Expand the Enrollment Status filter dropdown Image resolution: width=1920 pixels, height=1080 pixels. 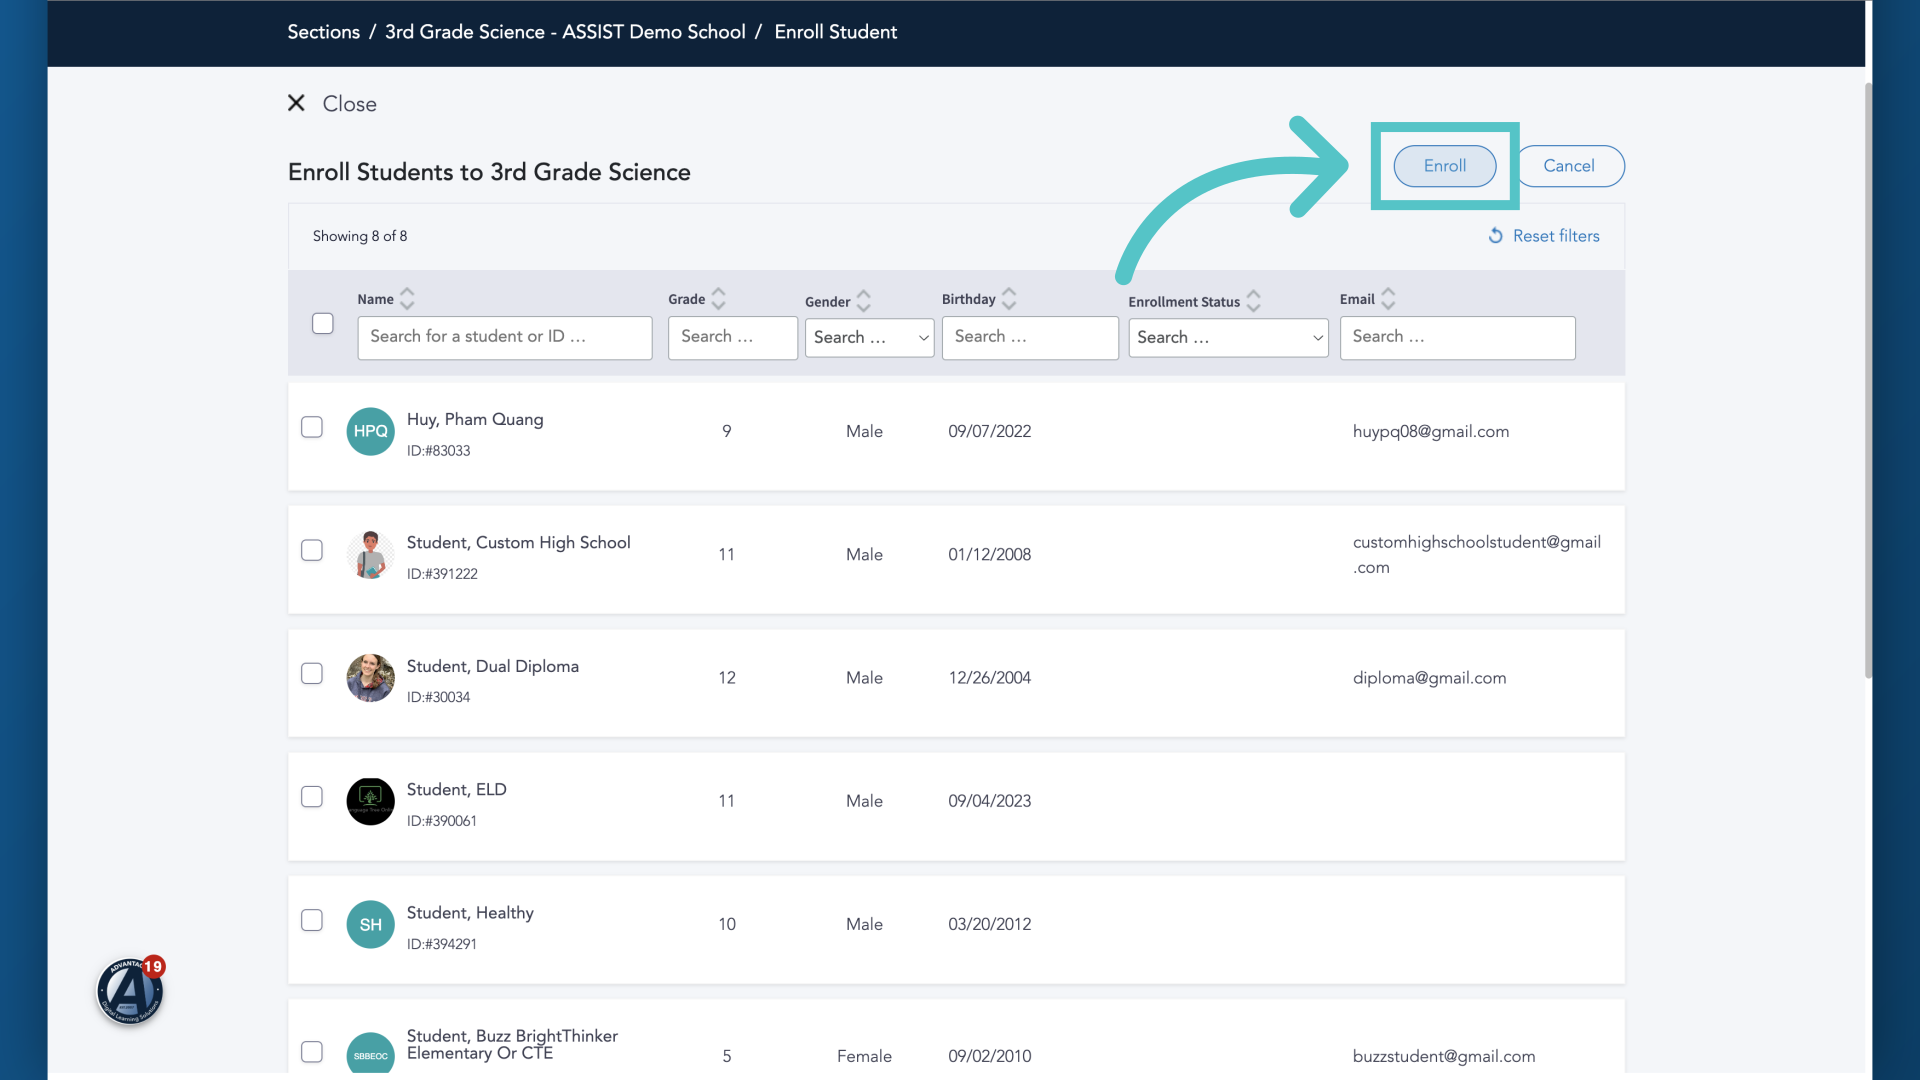click(1228, 338)
